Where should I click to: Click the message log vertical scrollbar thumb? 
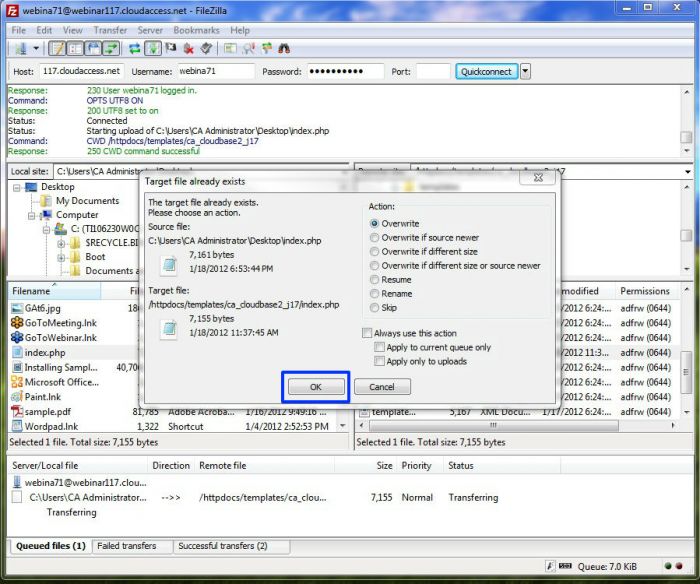pos(686,137)
